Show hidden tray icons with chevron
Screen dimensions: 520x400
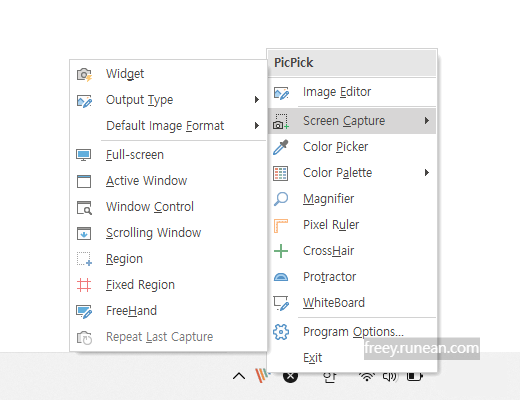pyautogui.click(x=239, y=376)
